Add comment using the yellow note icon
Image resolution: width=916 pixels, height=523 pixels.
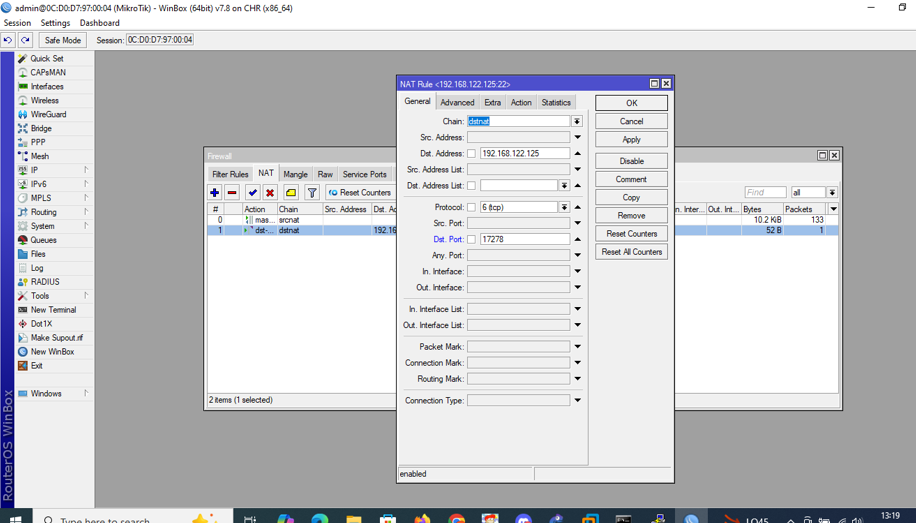click(291, 192)
